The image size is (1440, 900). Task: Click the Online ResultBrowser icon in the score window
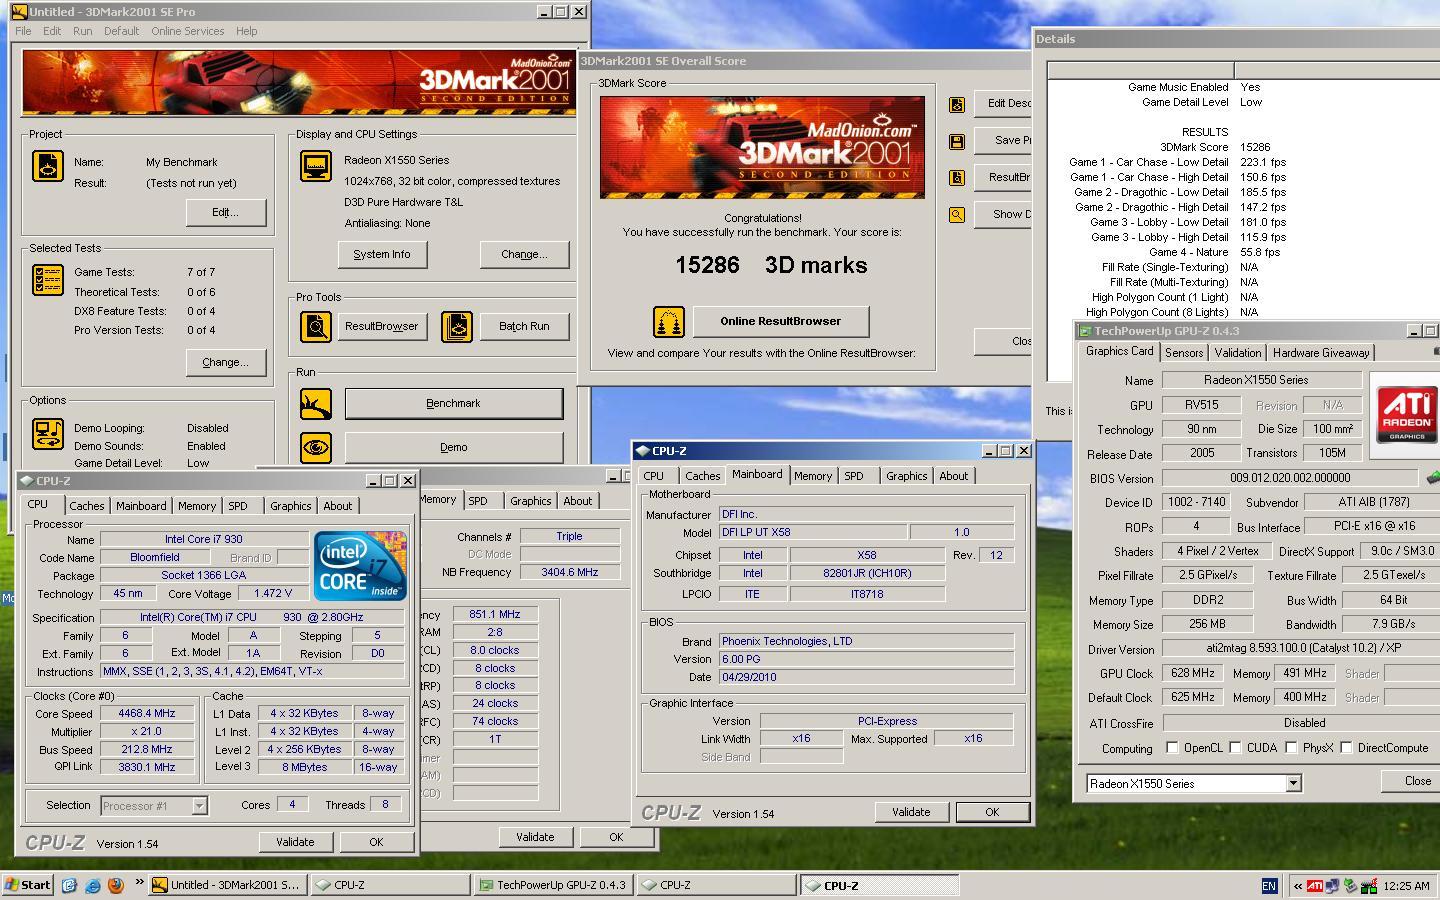point(669,322)
